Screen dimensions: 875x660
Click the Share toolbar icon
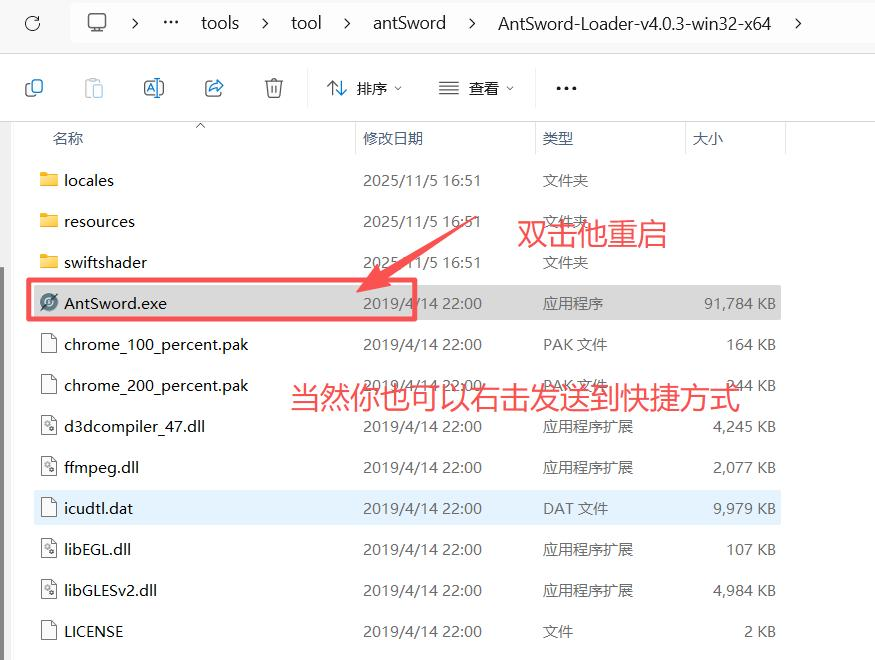[214, 88]
